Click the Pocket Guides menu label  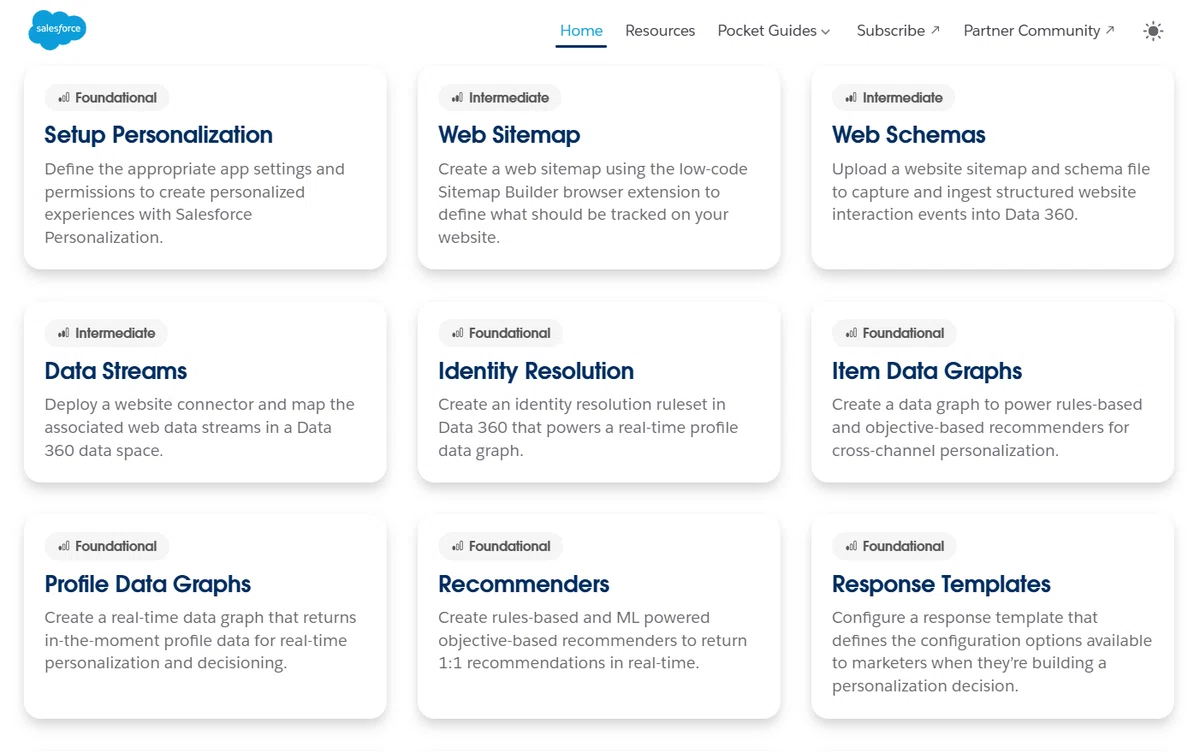(x=767, y=31)
